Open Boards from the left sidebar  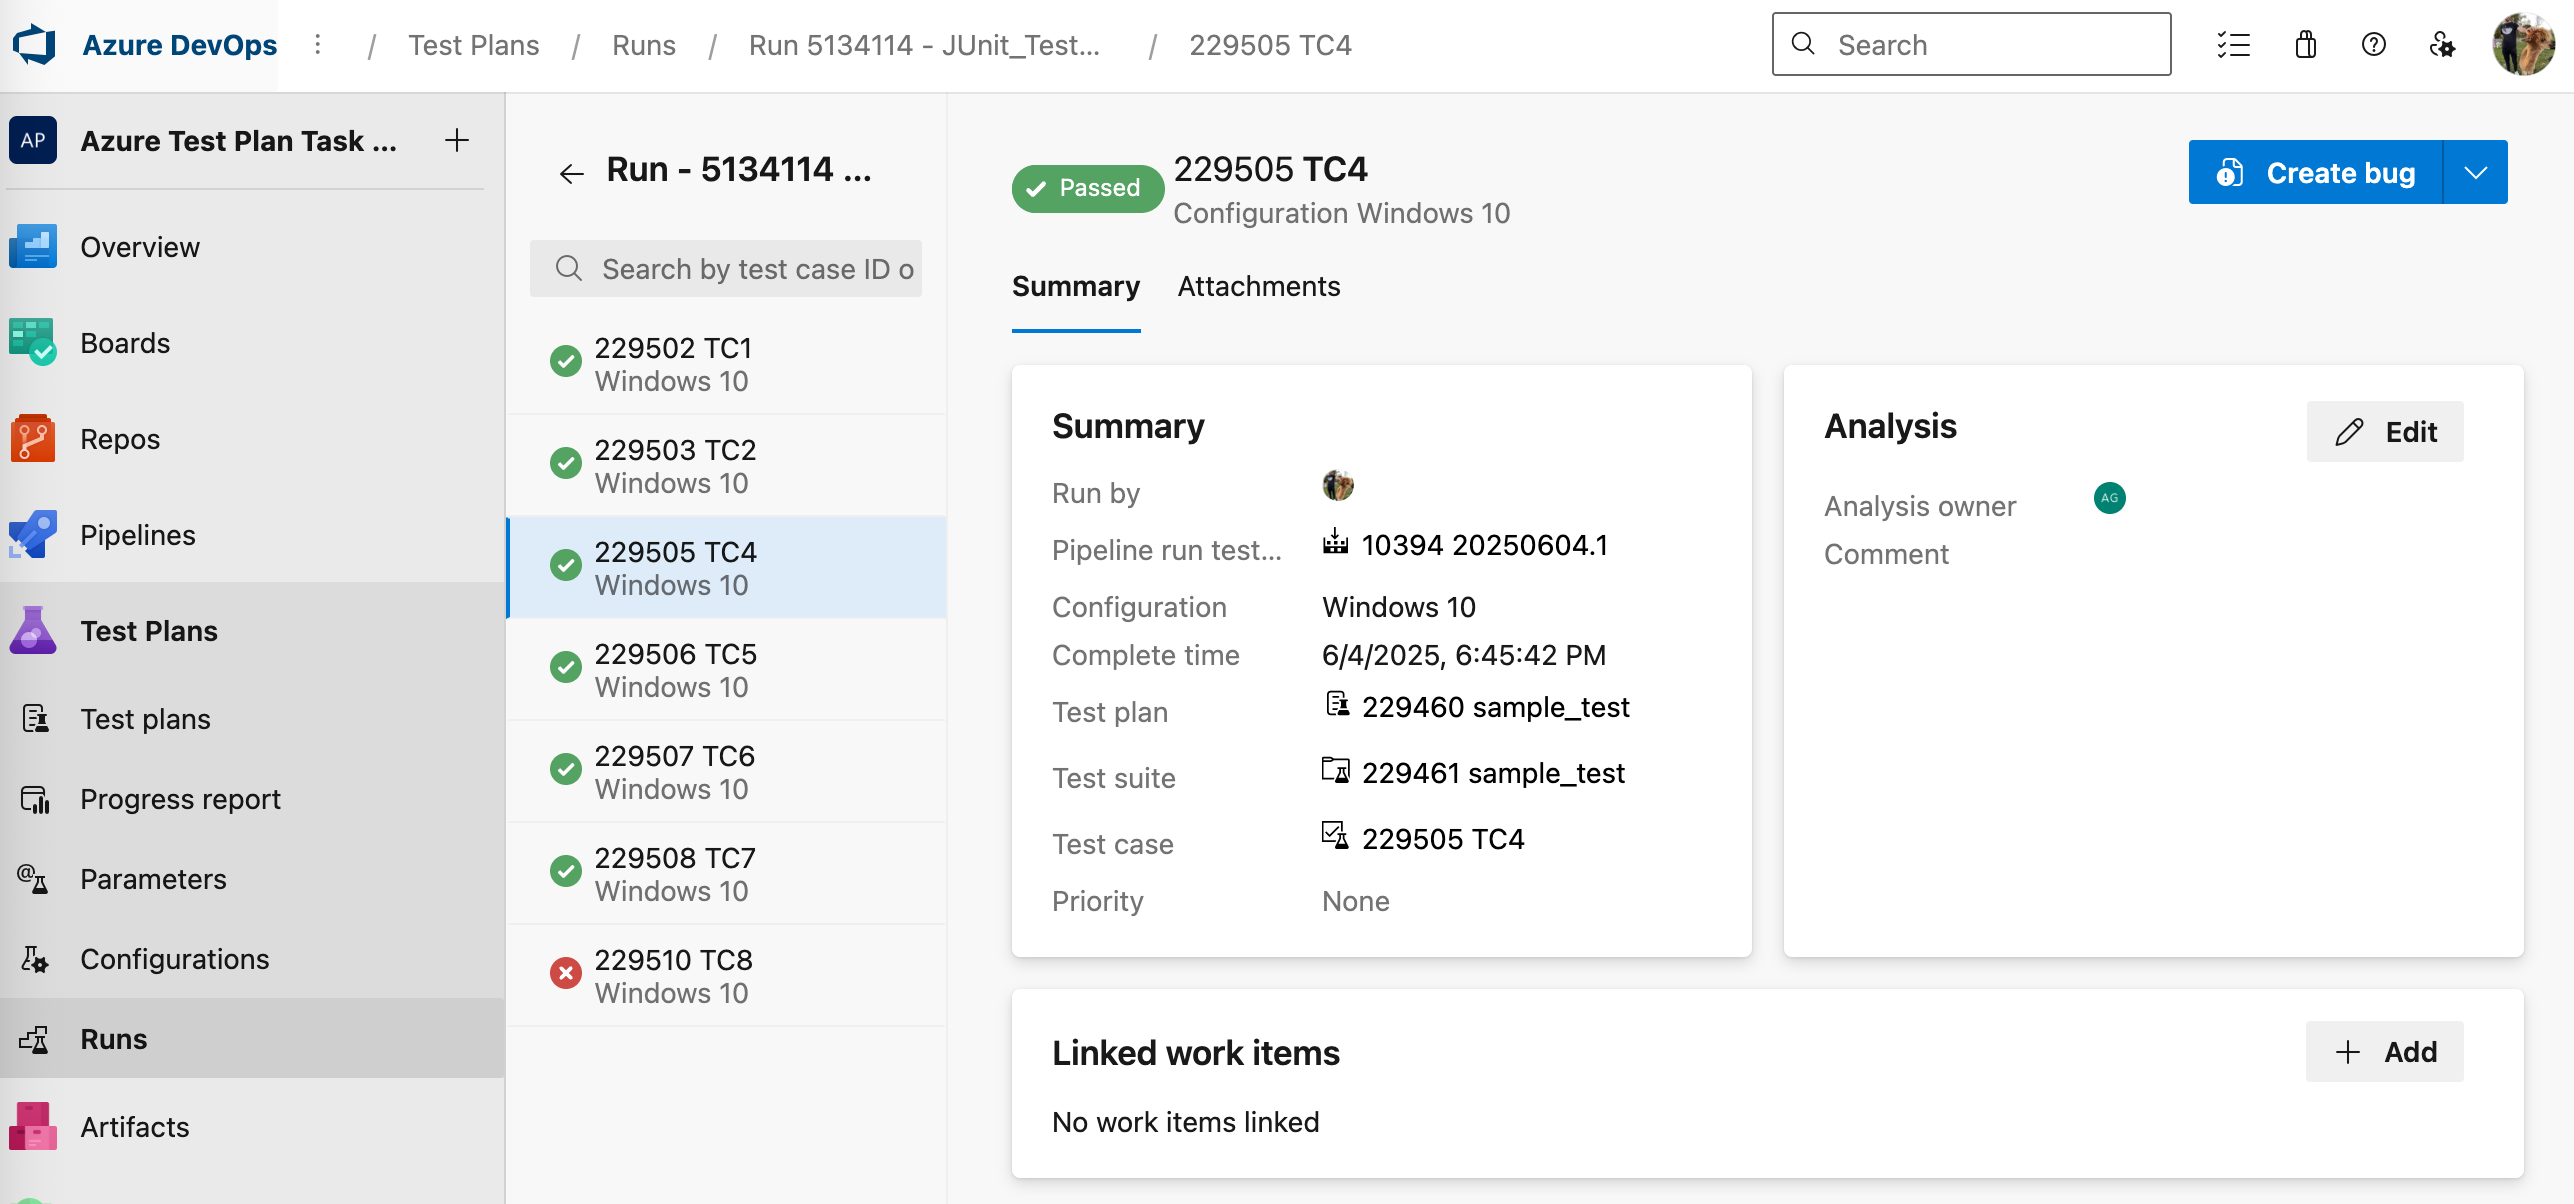point(125,342)
